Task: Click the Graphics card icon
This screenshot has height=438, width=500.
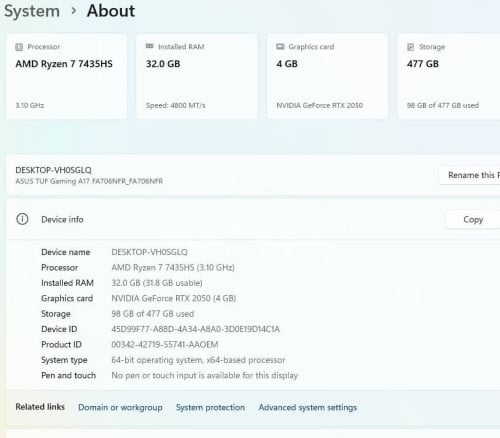Action: tap(280, 46)
